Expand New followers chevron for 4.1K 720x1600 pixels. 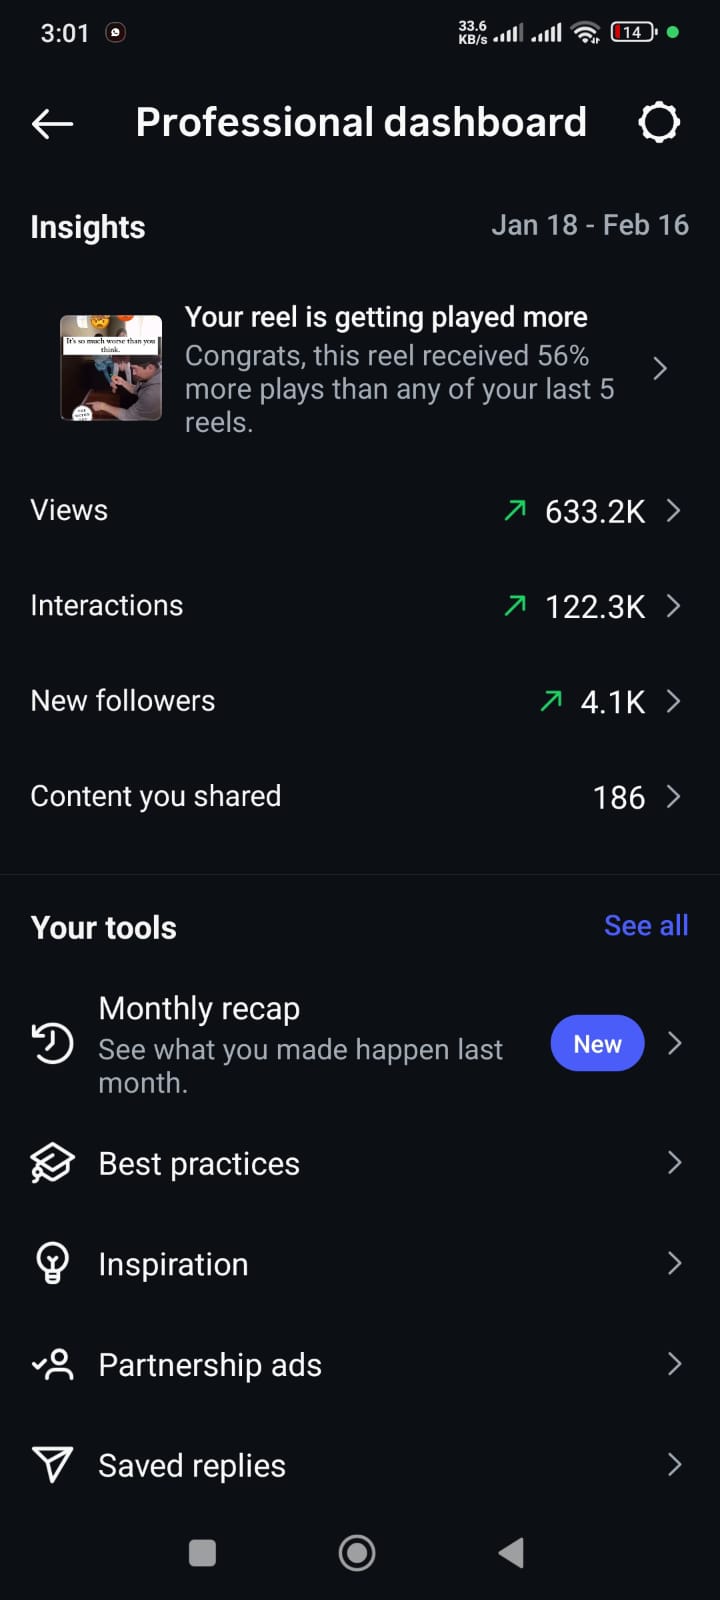click(x=674, y=701)
